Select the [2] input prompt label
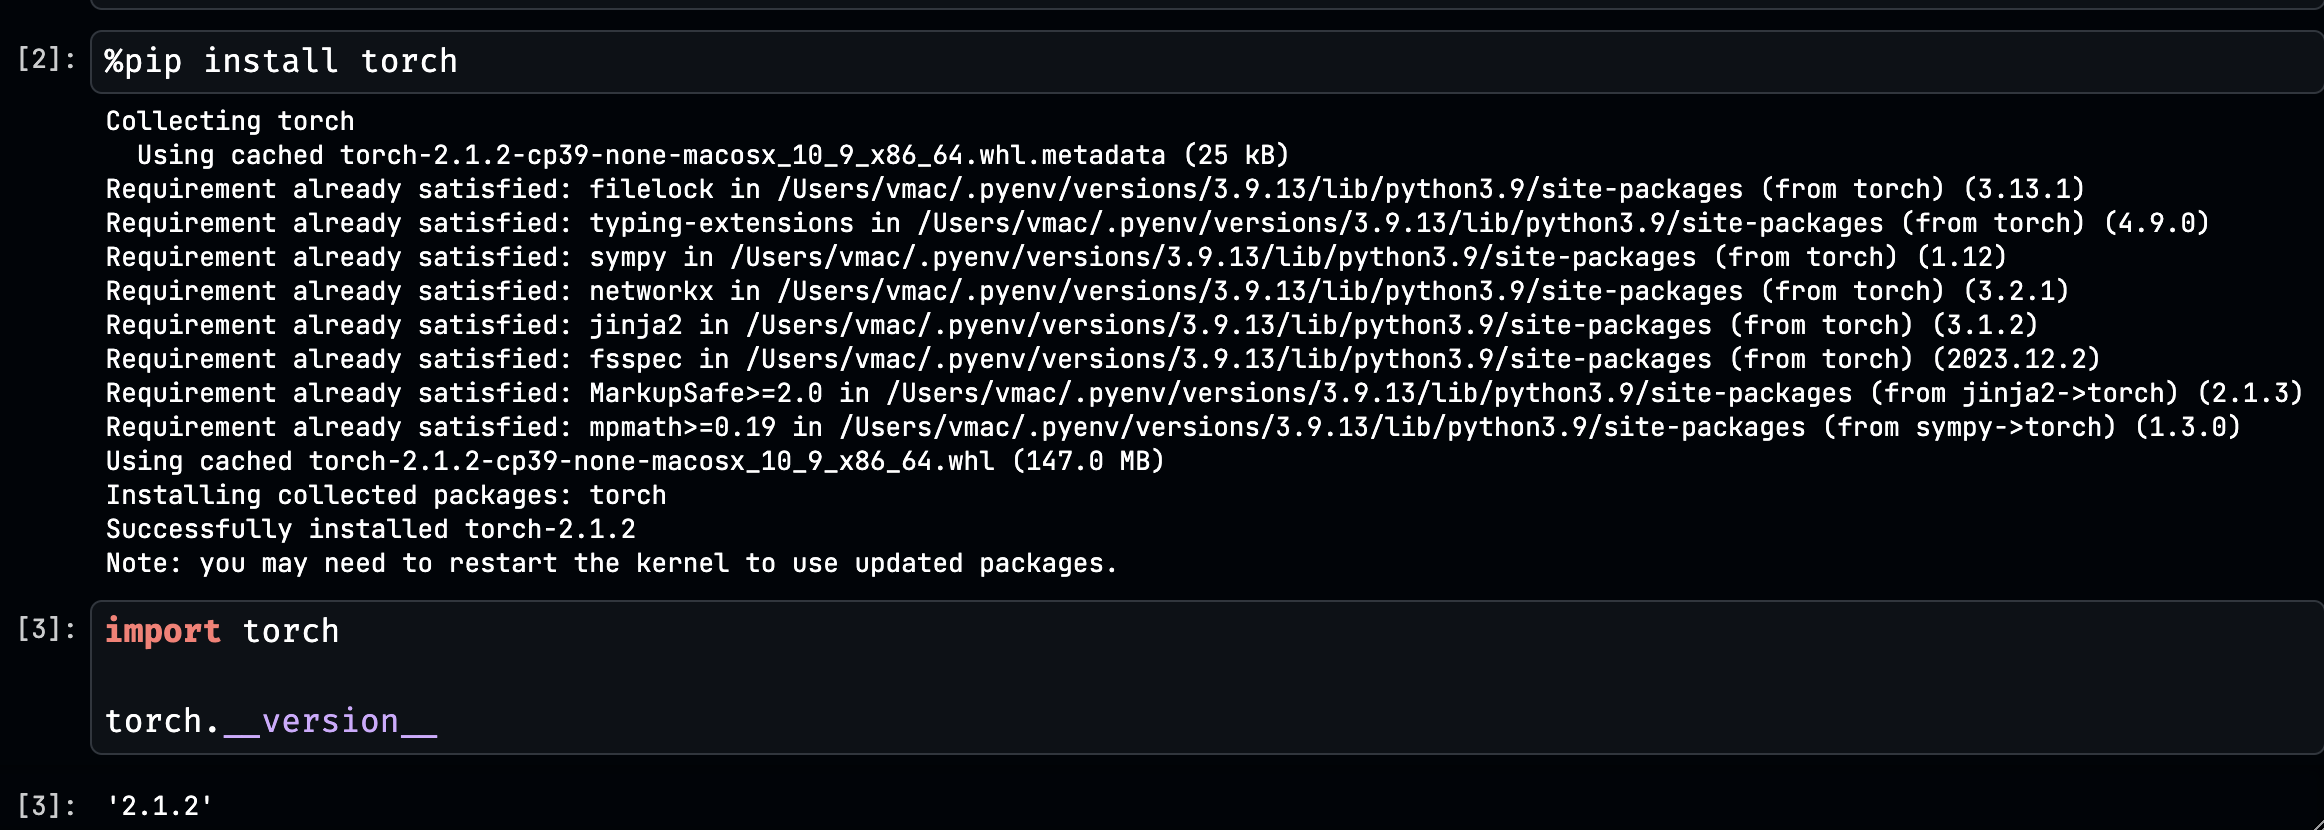Viewport: 2324px width, 830px height. (46, 59)
